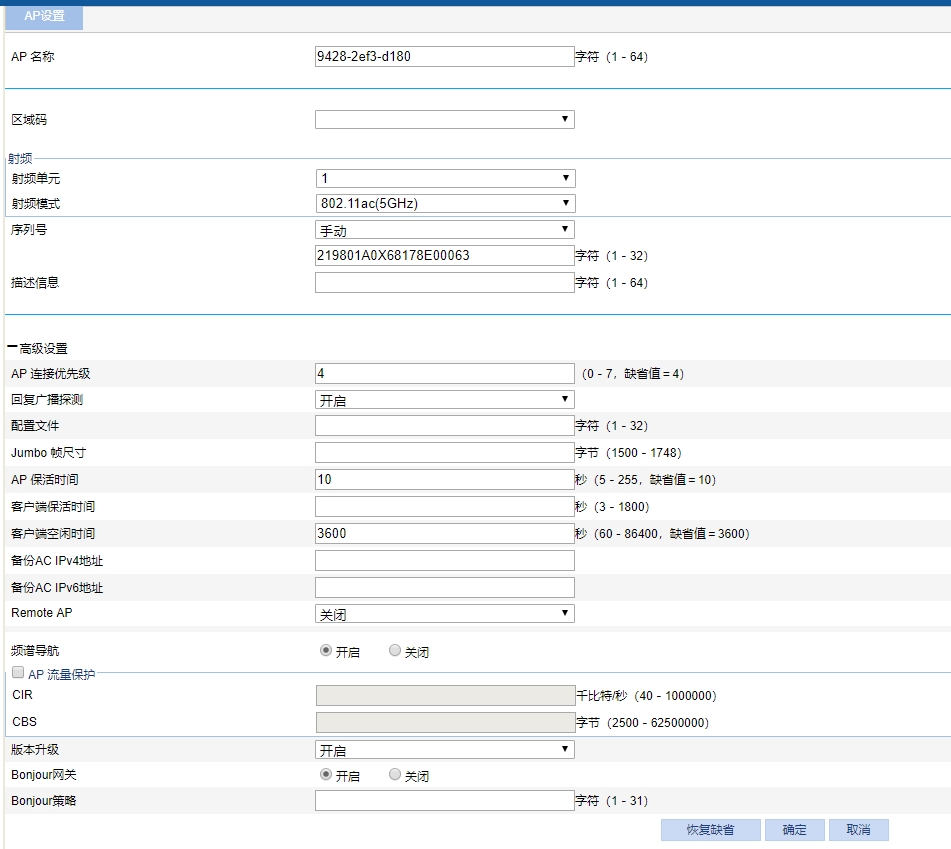Click the 恢复缺省 button

(710, 830)
